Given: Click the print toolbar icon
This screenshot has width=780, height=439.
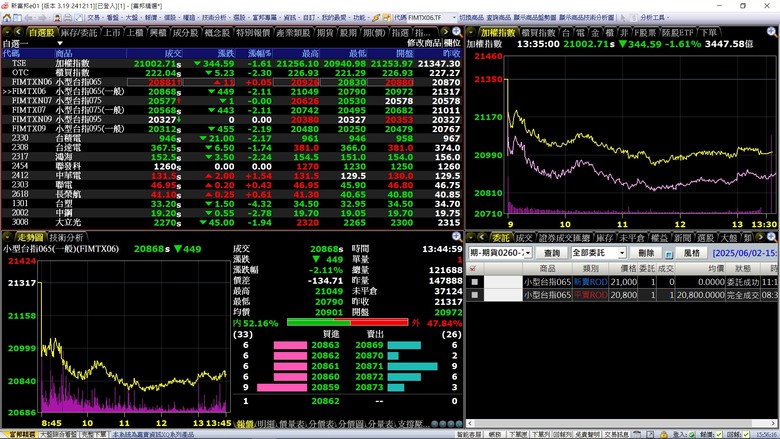Looking at the screenshot, I should [x=68, y=17].
